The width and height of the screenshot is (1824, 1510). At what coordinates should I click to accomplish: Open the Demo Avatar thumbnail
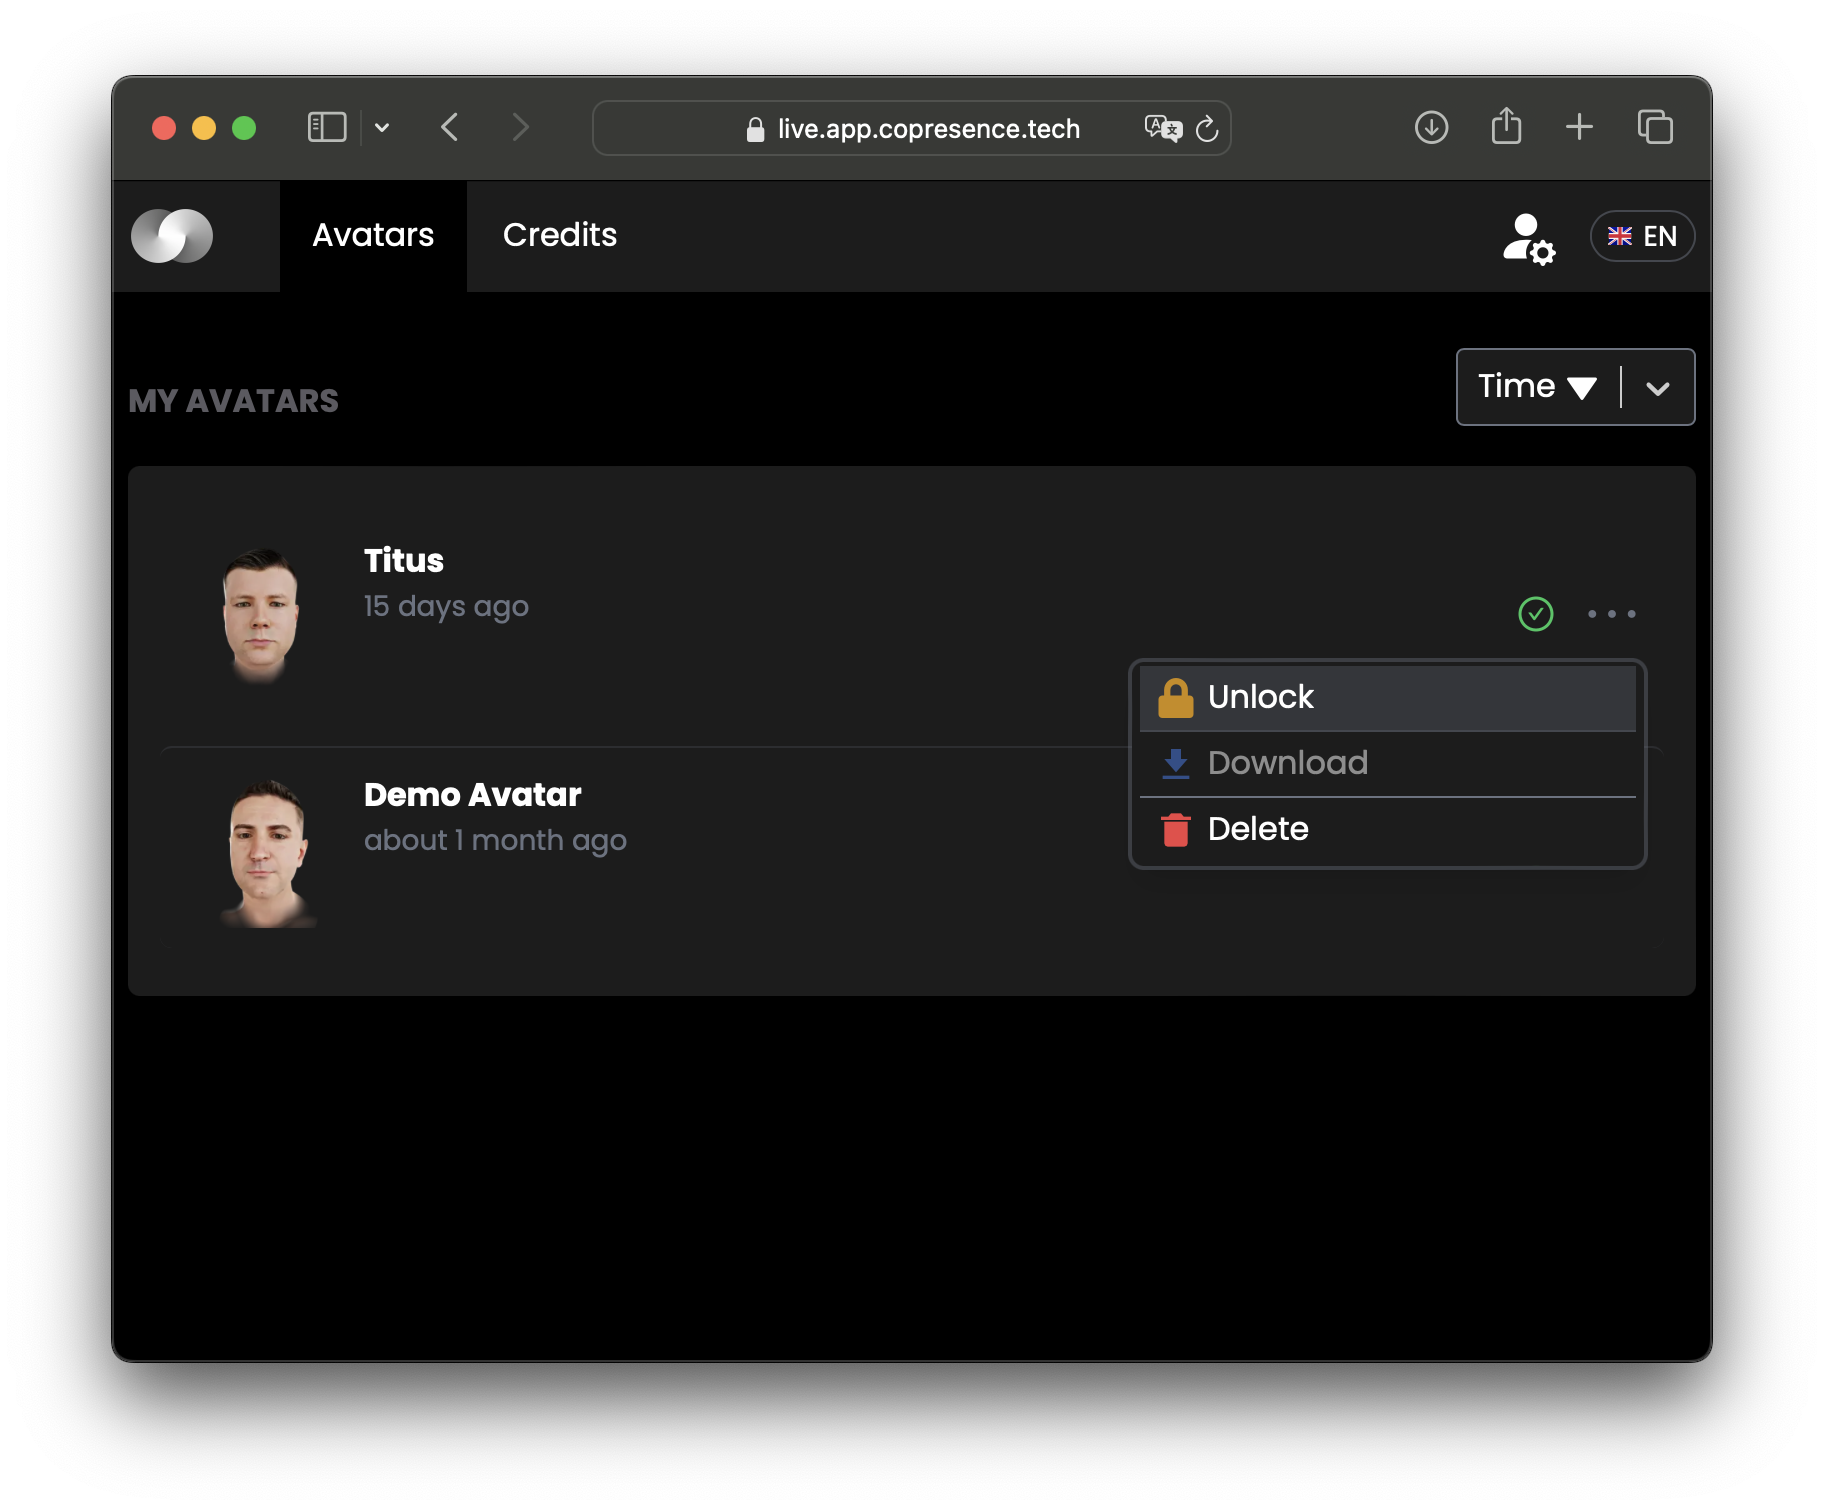click(x=266, y=853)
